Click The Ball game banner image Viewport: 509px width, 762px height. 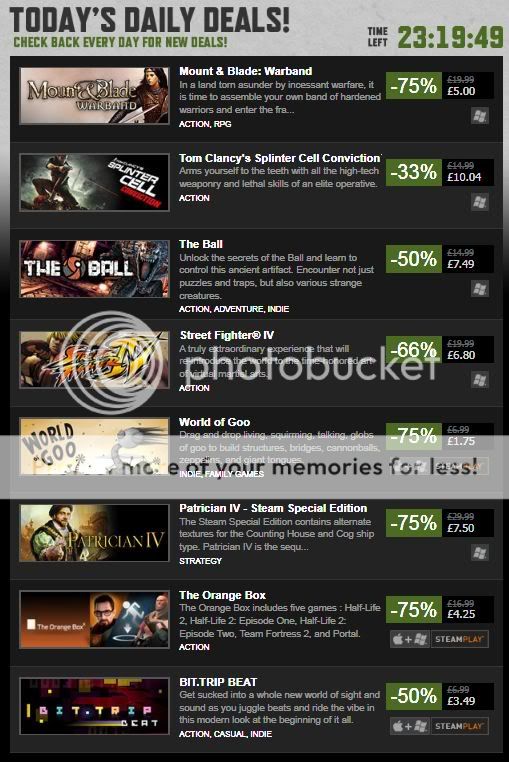click(x=94, y=269)
